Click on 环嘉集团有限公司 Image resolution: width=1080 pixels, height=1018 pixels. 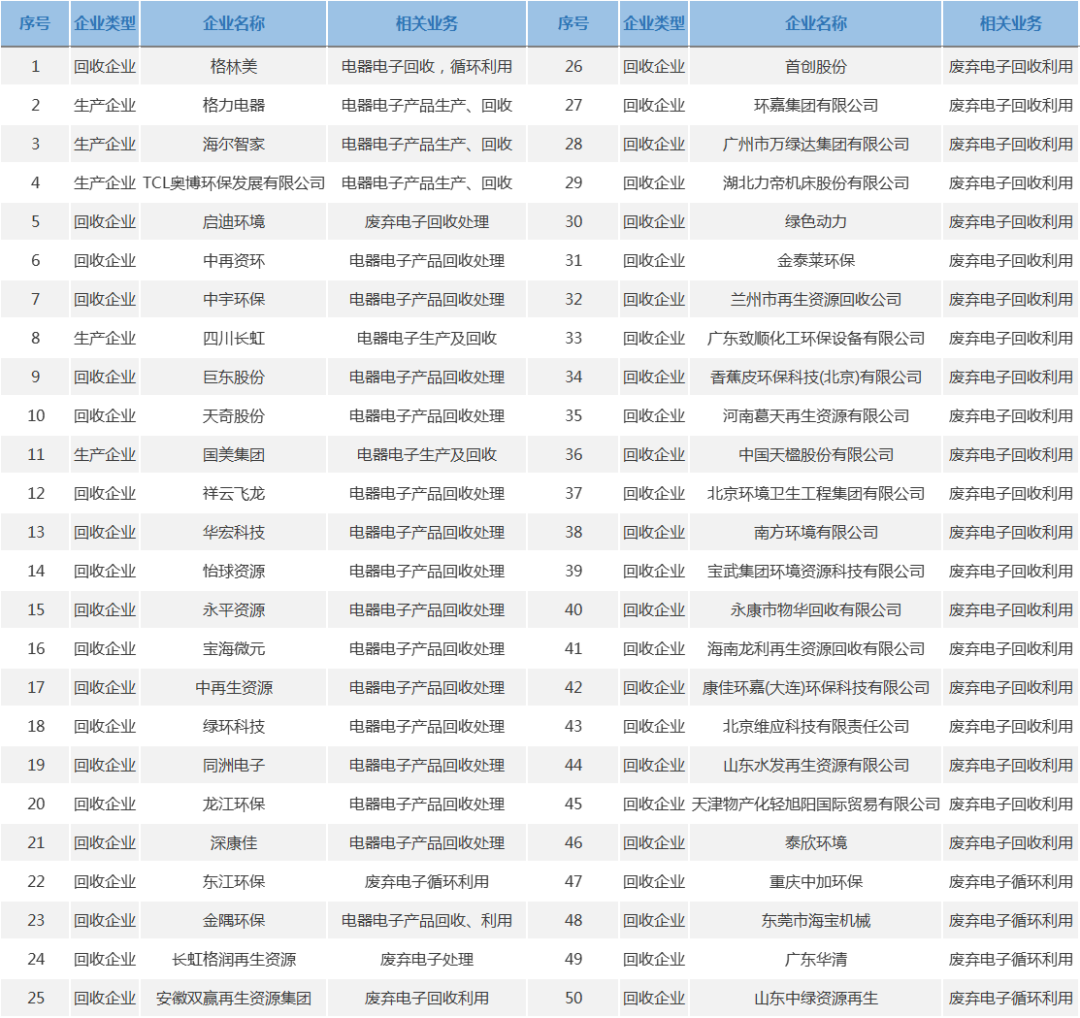[816, 105]
